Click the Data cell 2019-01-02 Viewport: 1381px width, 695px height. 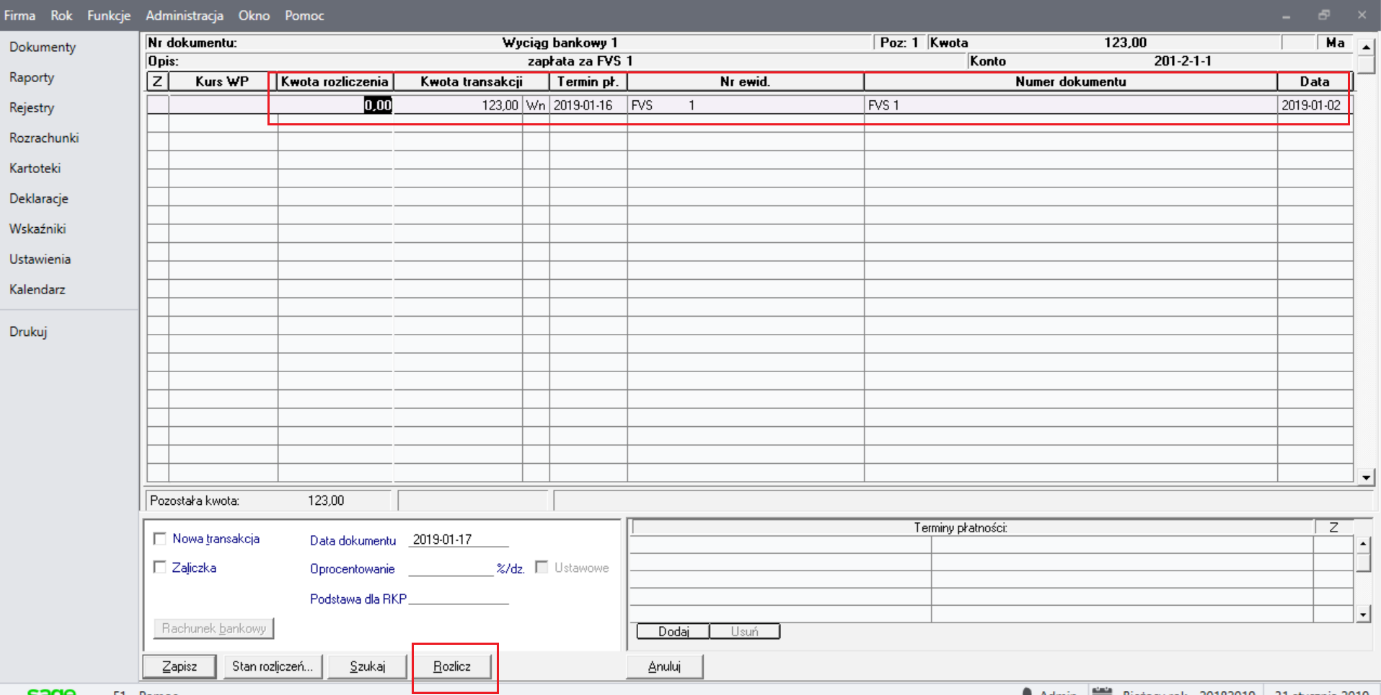(x=1315, y=104)
